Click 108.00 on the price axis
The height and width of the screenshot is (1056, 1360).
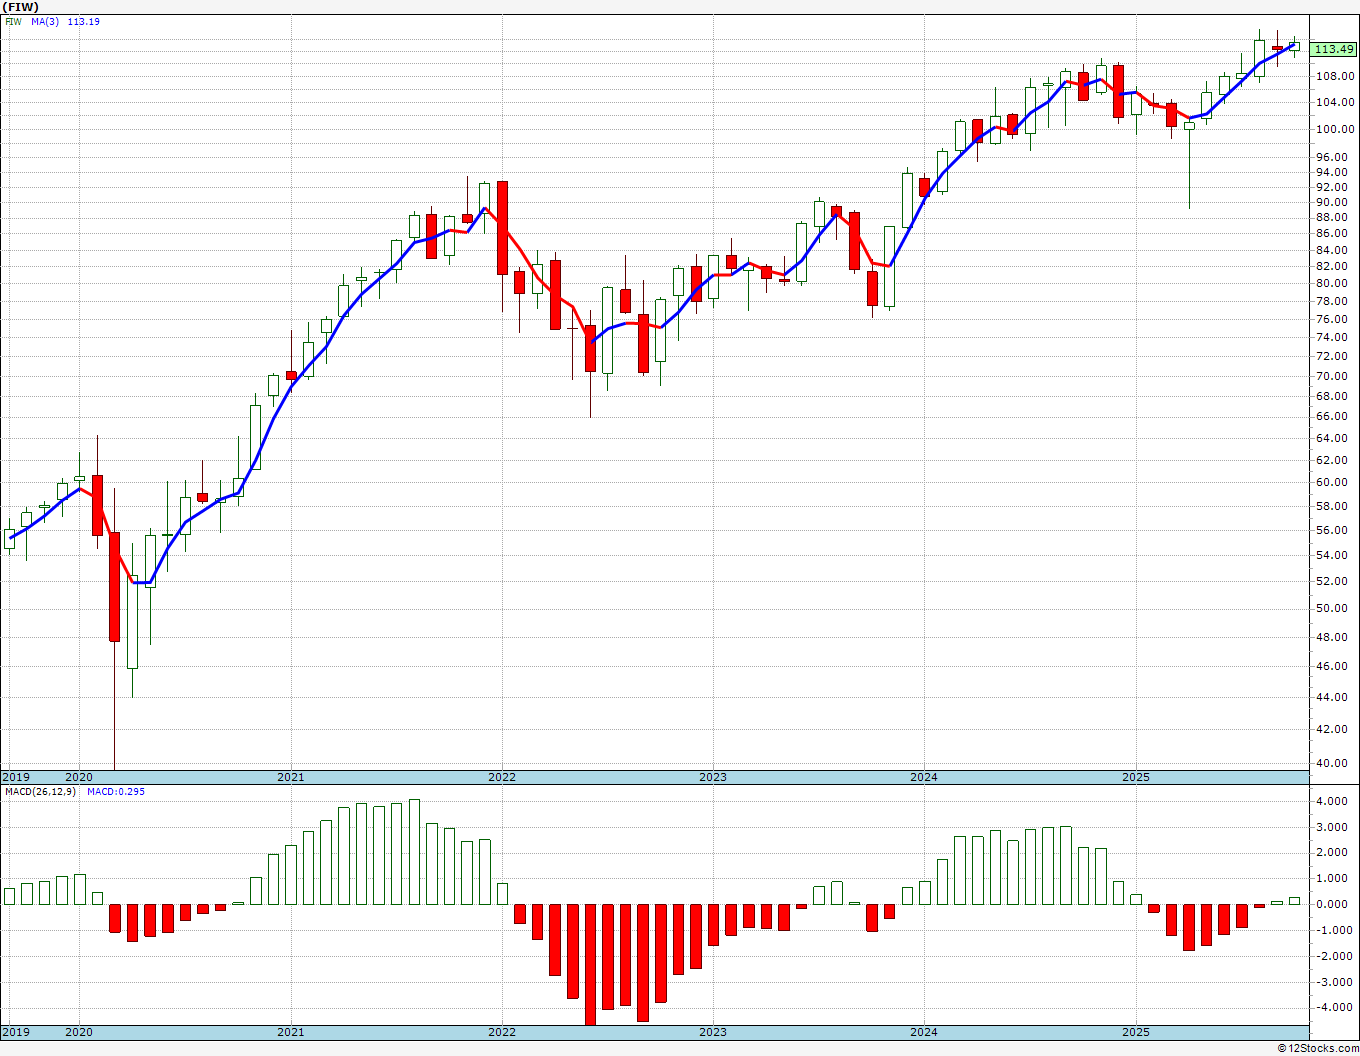[1334, 76]
